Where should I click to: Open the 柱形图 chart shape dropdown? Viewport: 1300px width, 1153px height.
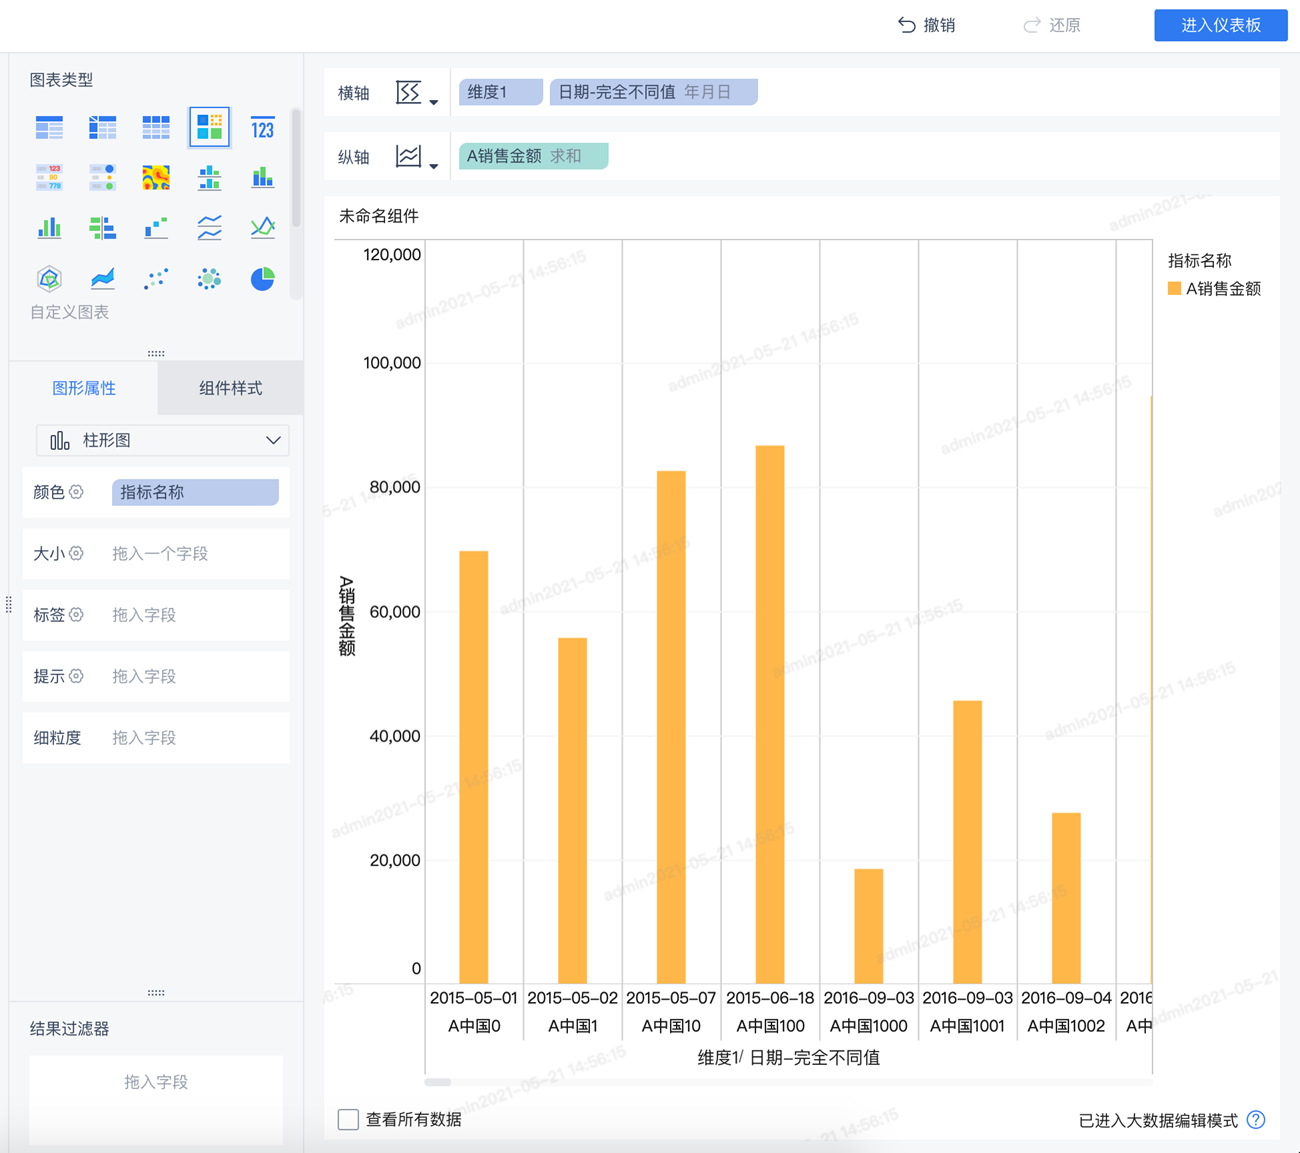[x=163, y=440]
